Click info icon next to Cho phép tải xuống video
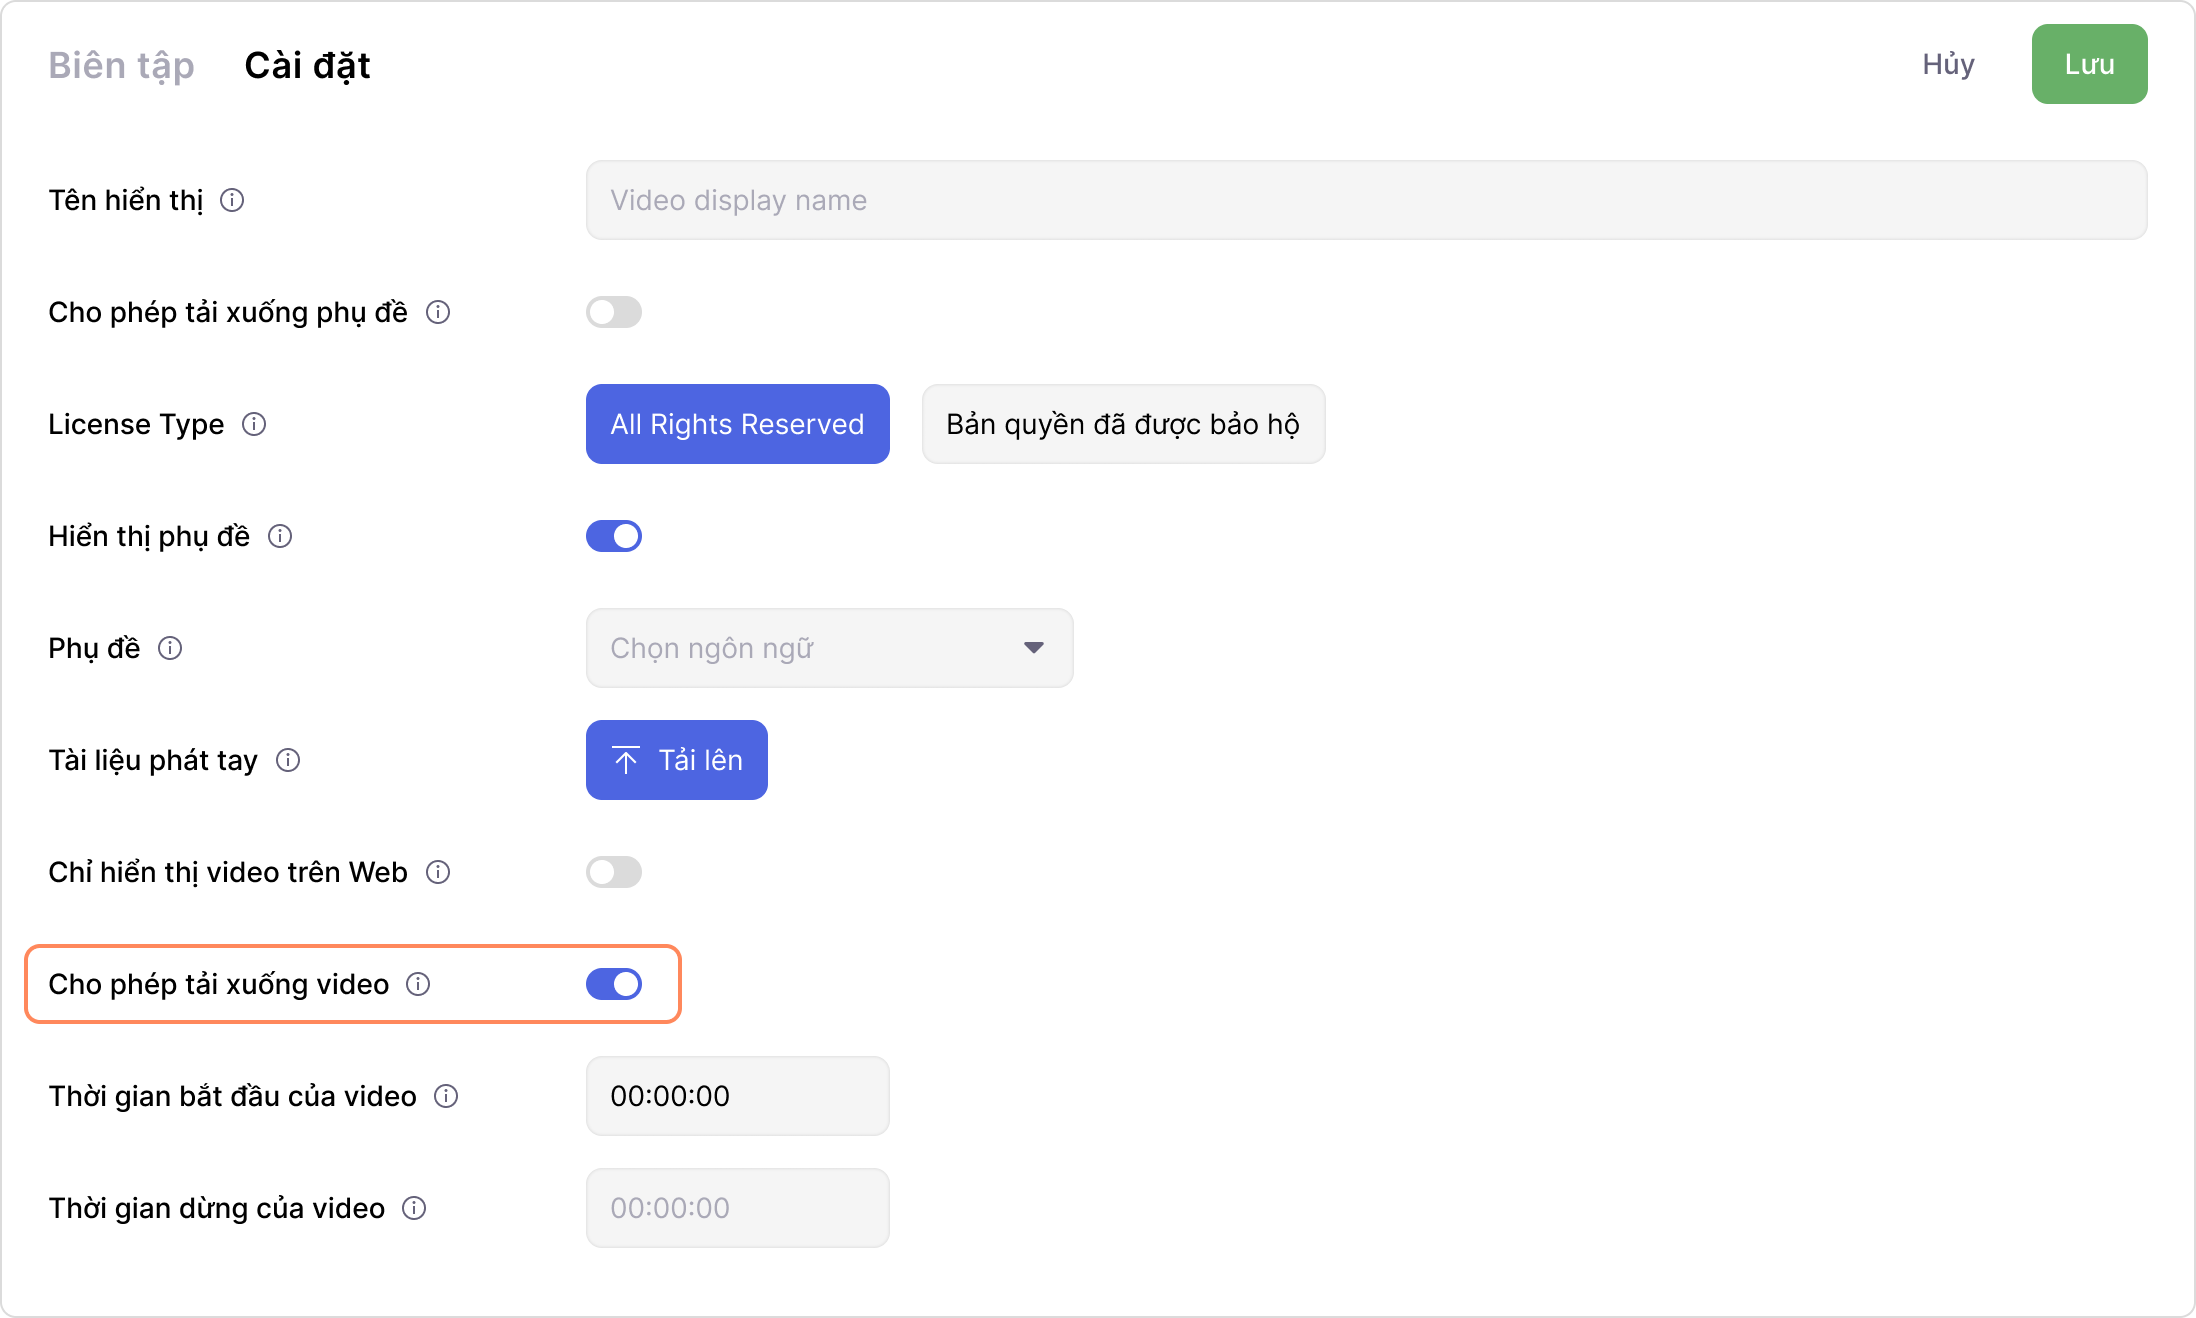2196x1318 pixels. [418, 984]
